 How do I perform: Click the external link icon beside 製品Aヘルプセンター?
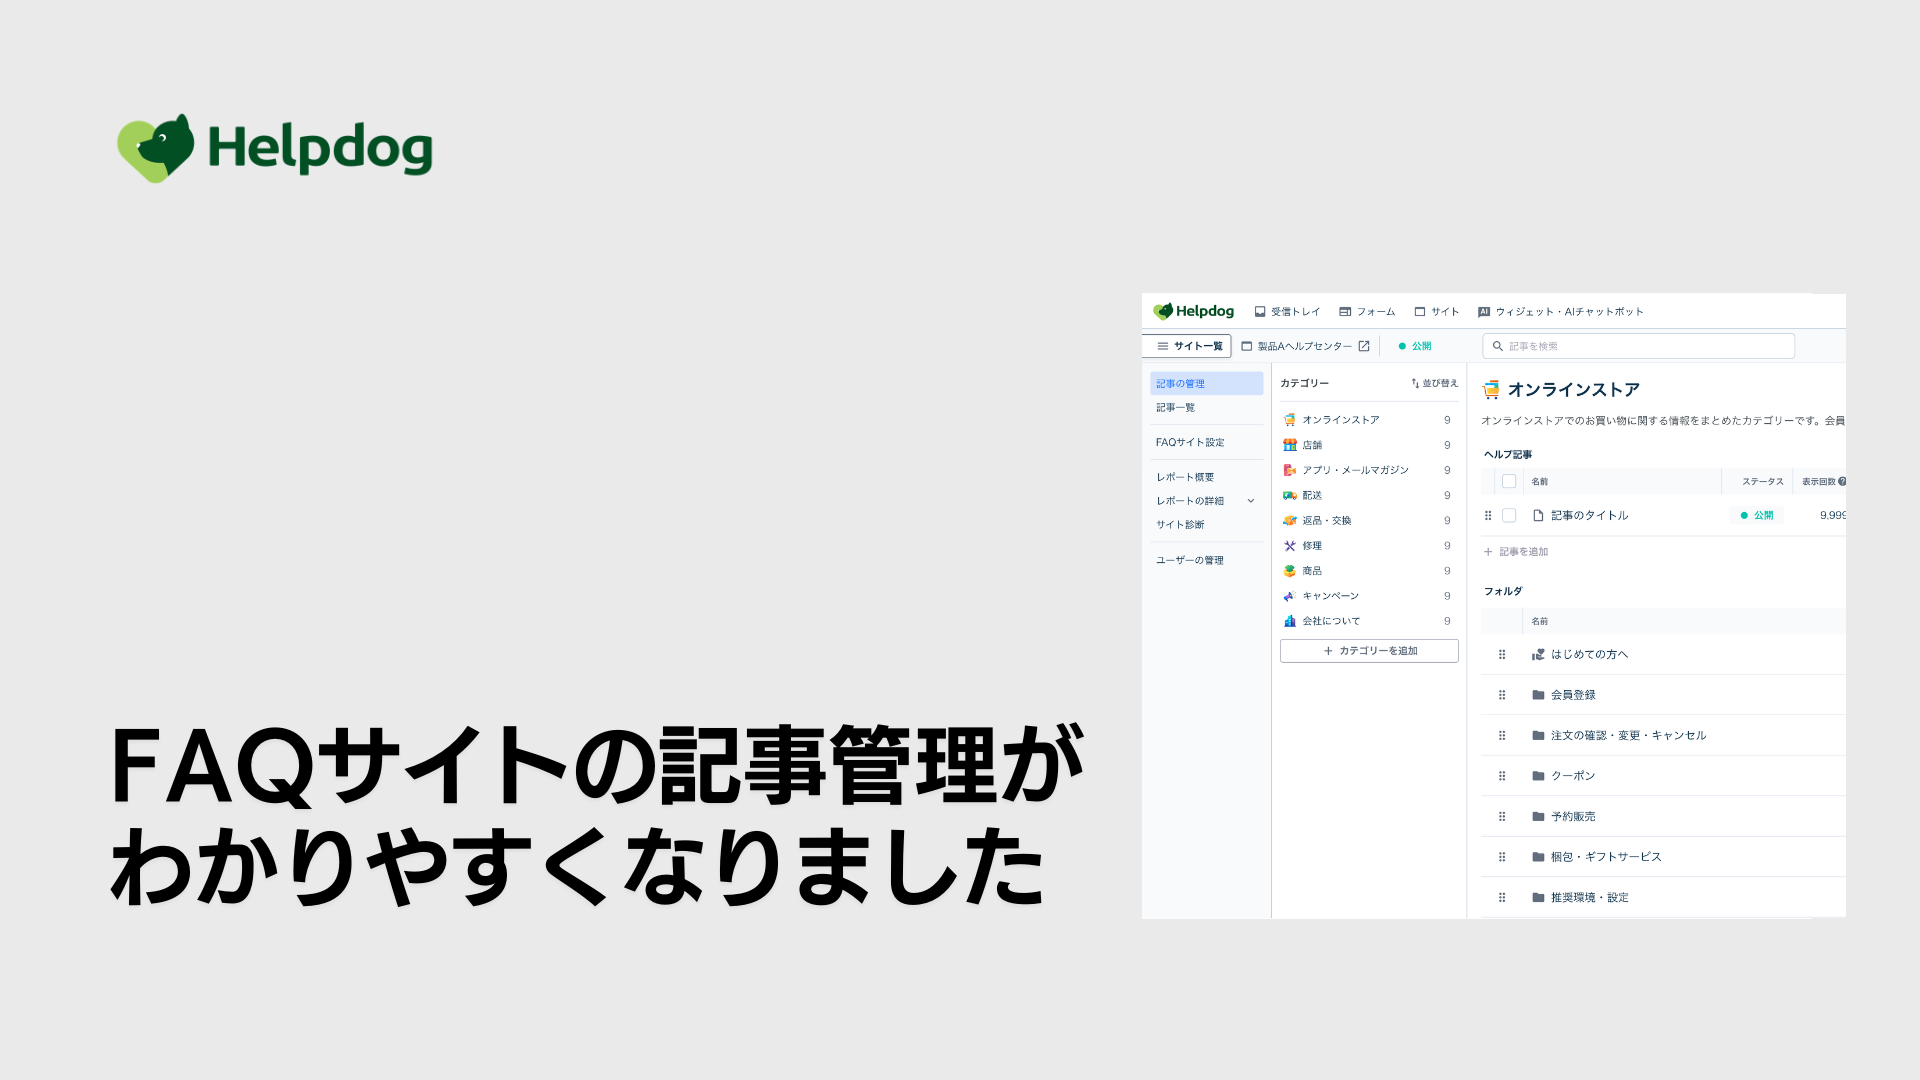1364,346
